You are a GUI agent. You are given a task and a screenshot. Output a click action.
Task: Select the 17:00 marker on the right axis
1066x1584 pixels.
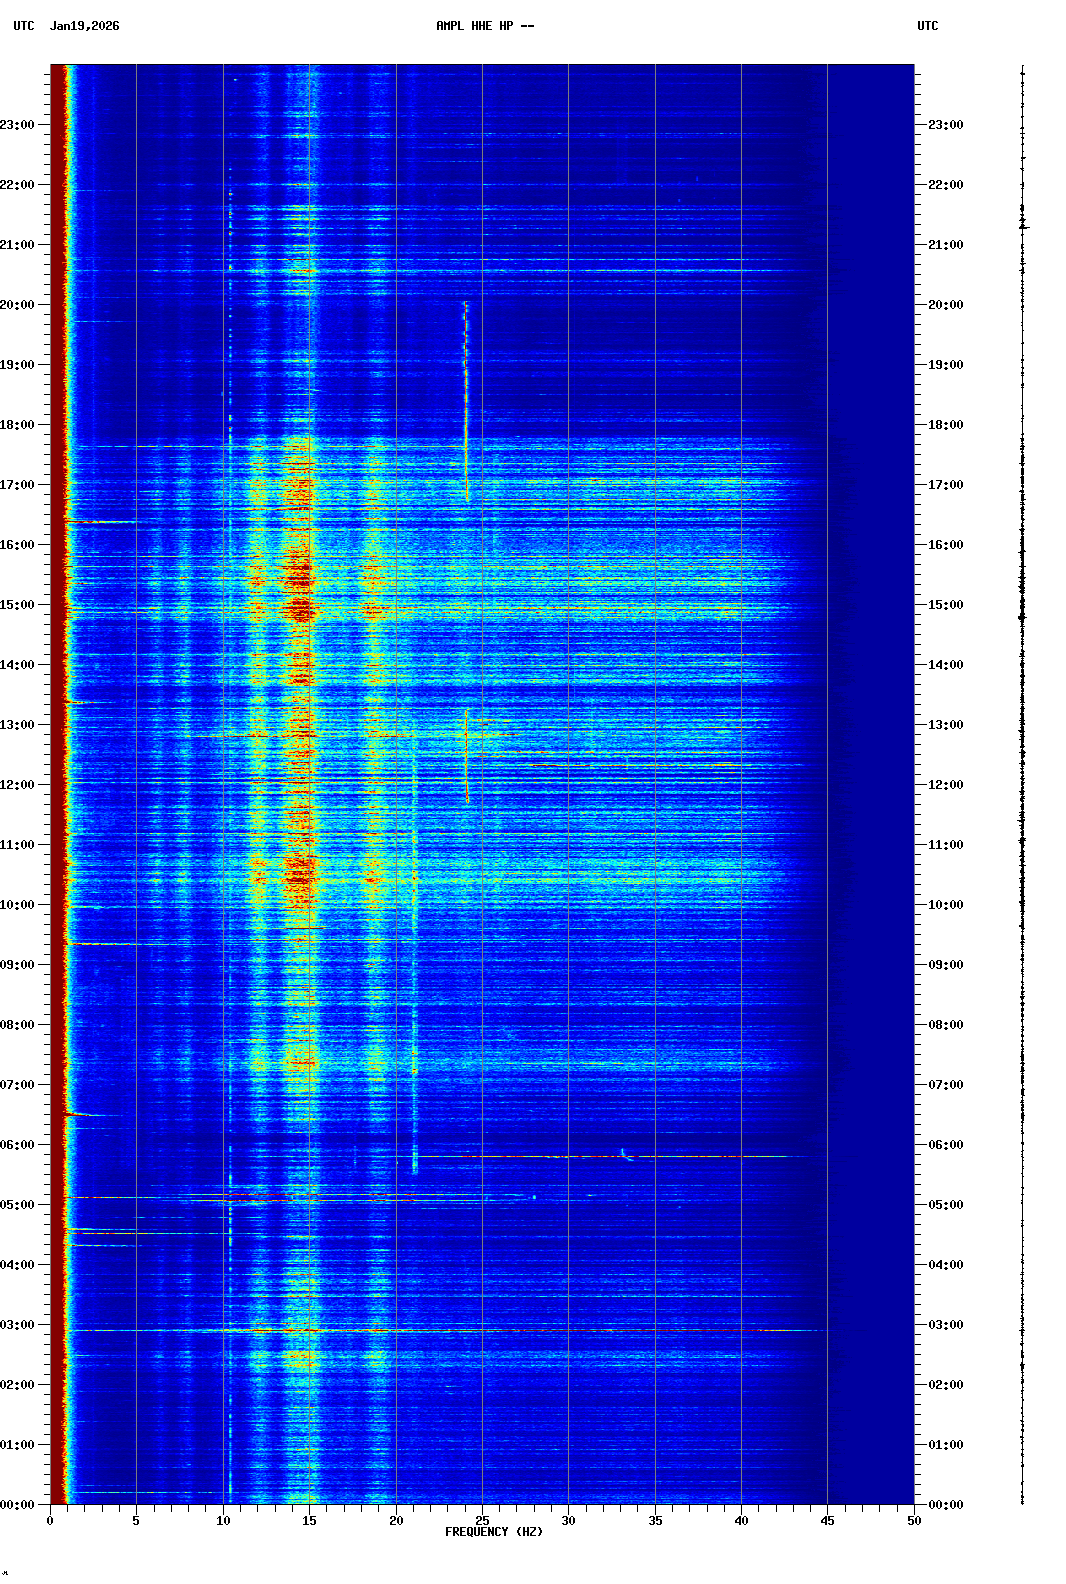(945, 485)
